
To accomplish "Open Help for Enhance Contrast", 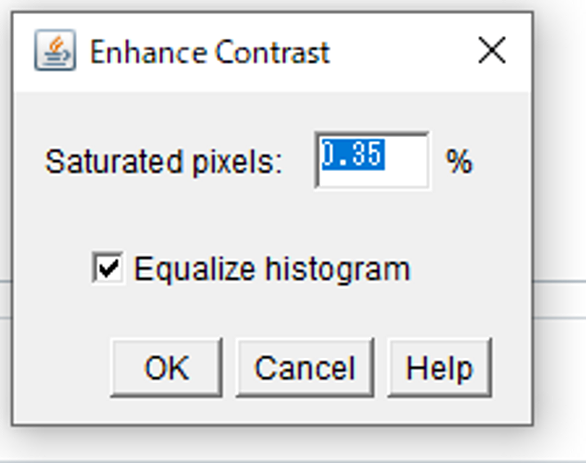I will click(440, 368).
